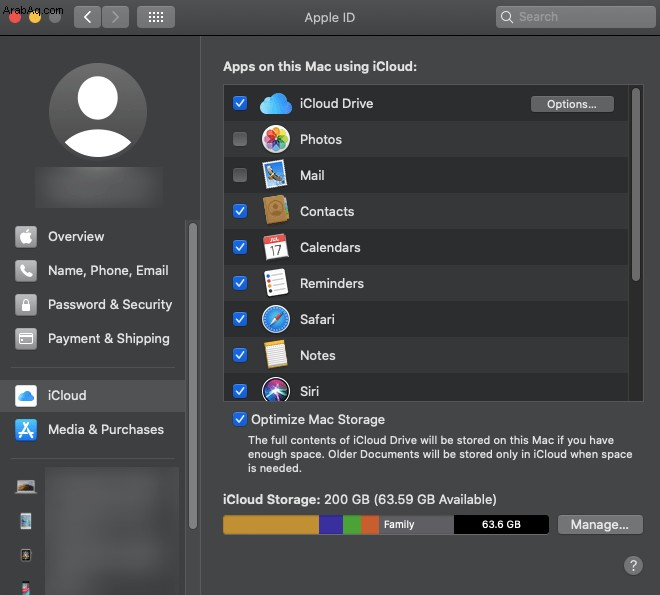Uncheck the Calendars checkbox

(x=240, y=247)
